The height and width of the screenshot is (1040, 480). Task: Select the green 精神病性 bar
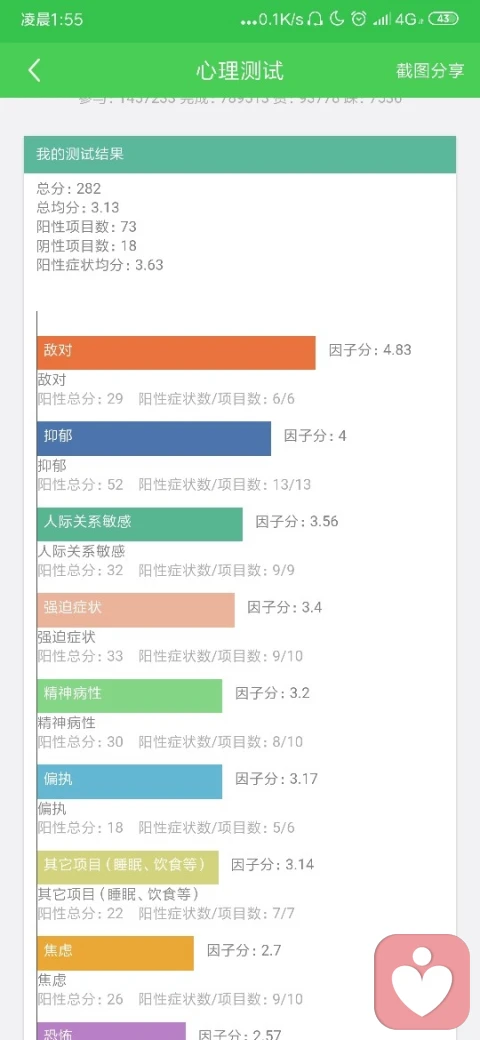pos(129,696)
